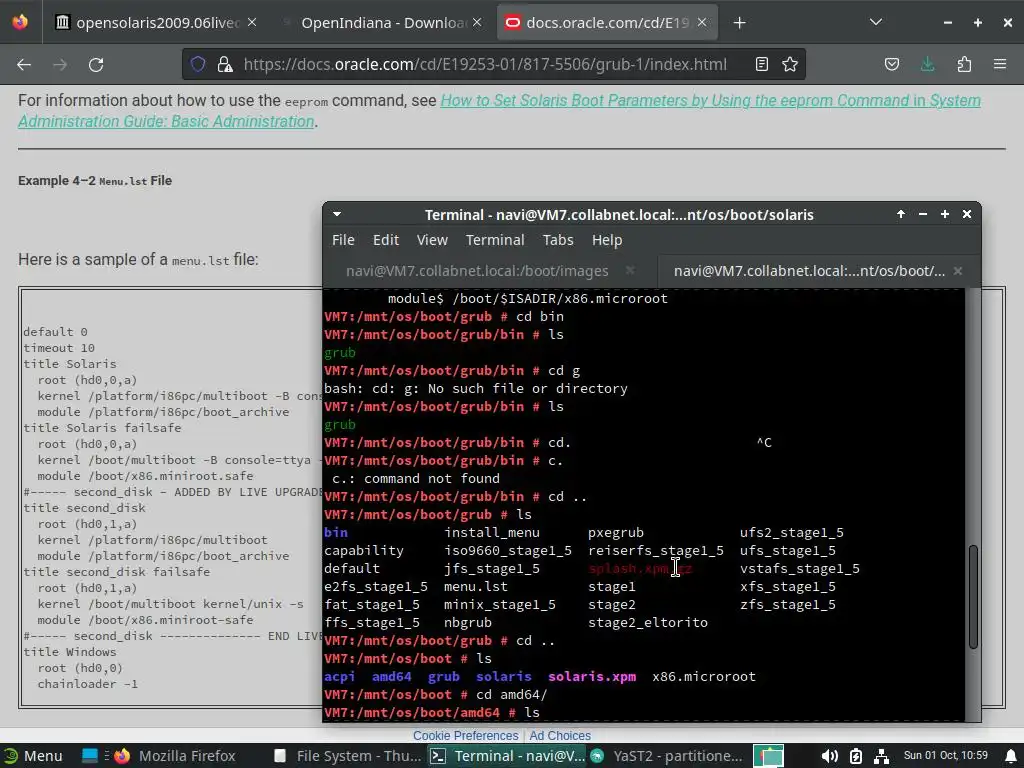Open the eeprom command guide link
Screen dimensions: 1024x768
500,110
